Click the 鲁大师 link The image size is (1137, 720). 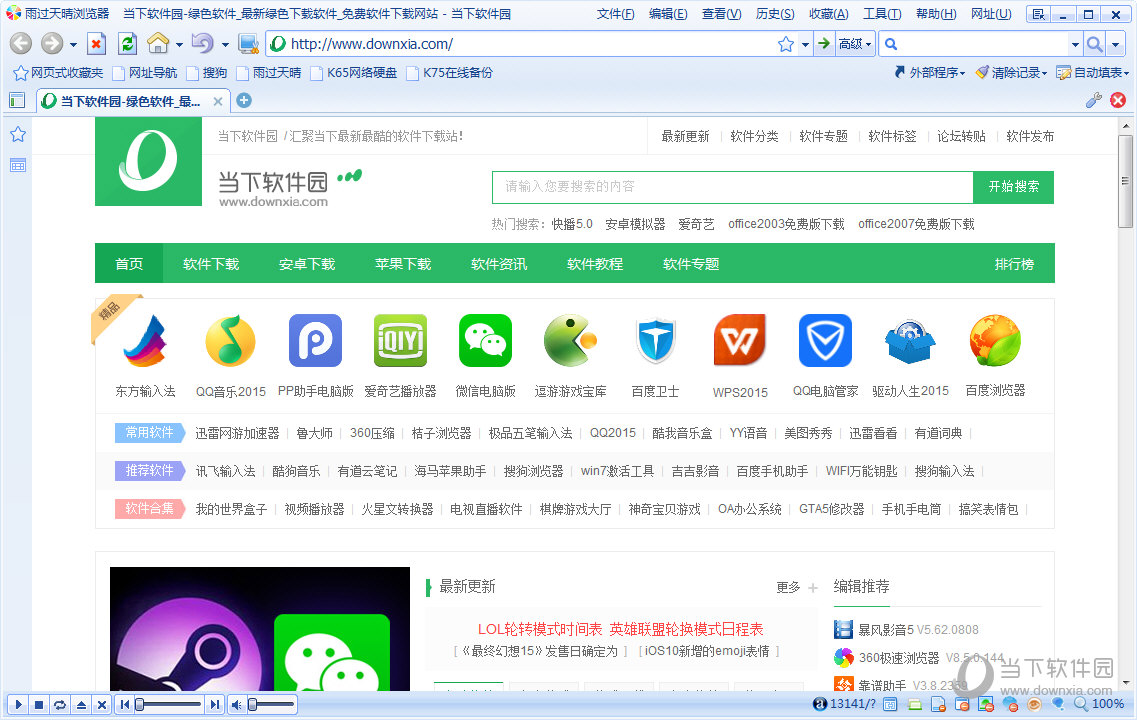(x=314, y=433)
